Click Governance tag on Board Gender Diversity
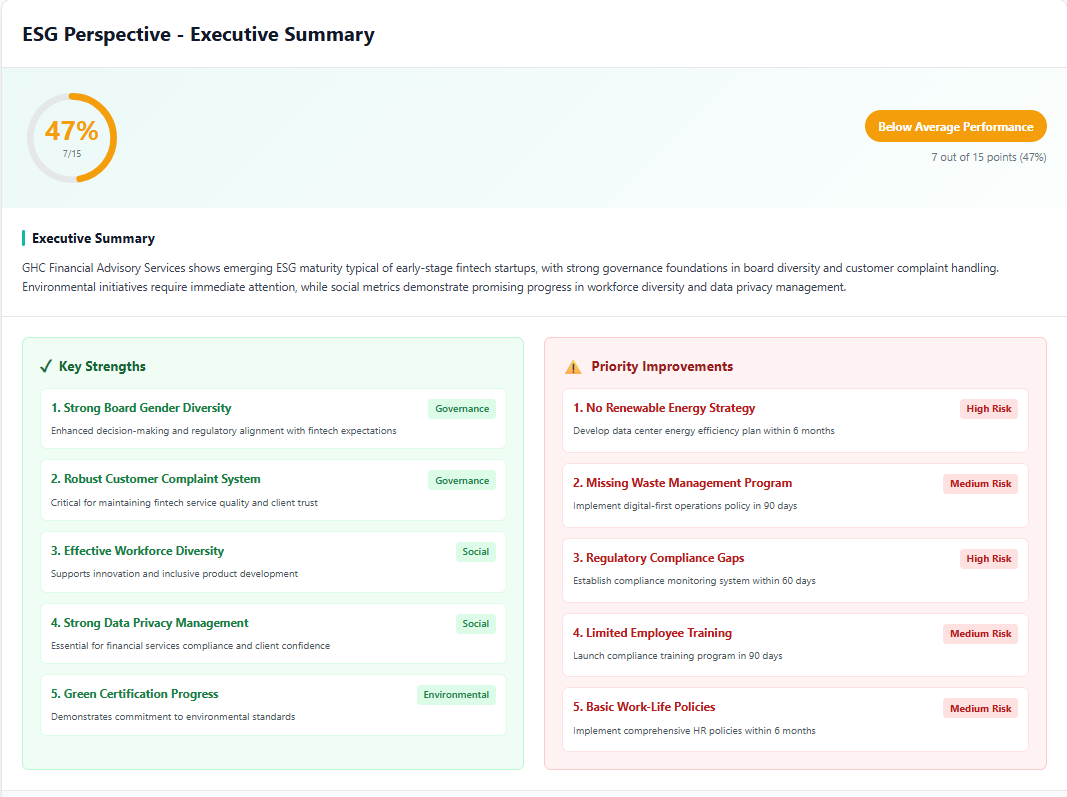The width and height of the screenshot is (1067, 797). (462, 409)
